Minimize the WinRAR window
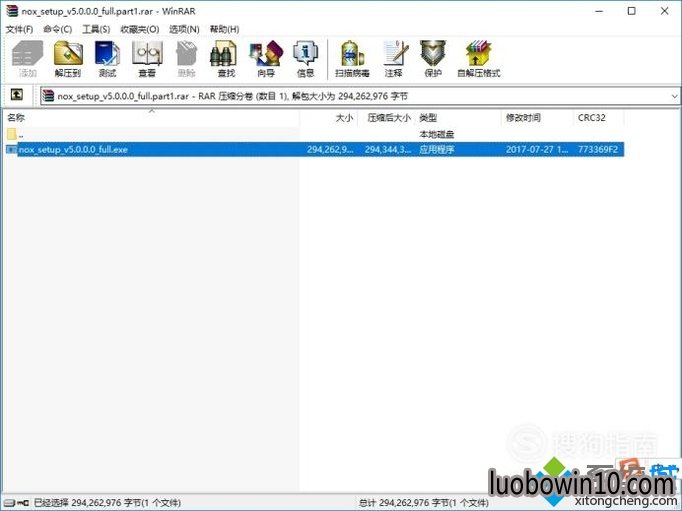This screenshot has width=682, height=511. [x=599, y=11]
